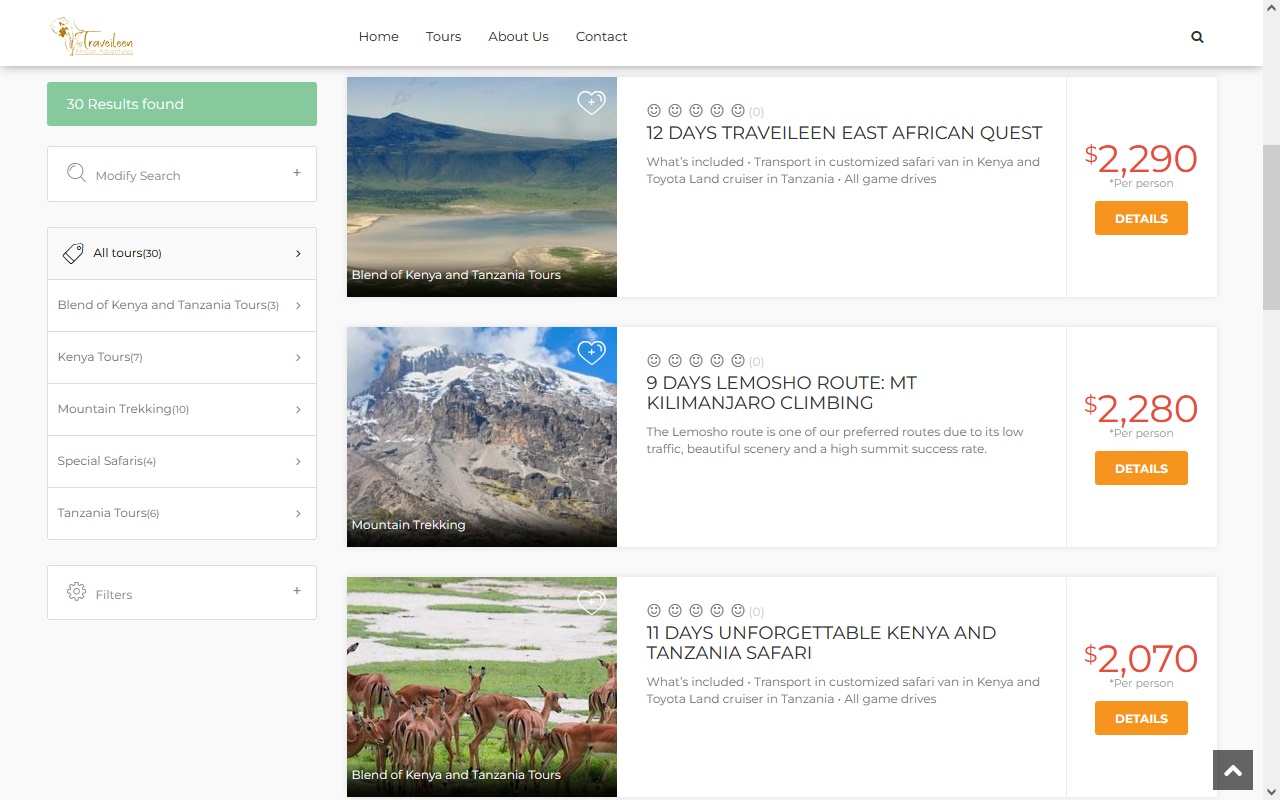
Task: Click chevron on Mountain Trekking row
Action: [x=298, y=410]
